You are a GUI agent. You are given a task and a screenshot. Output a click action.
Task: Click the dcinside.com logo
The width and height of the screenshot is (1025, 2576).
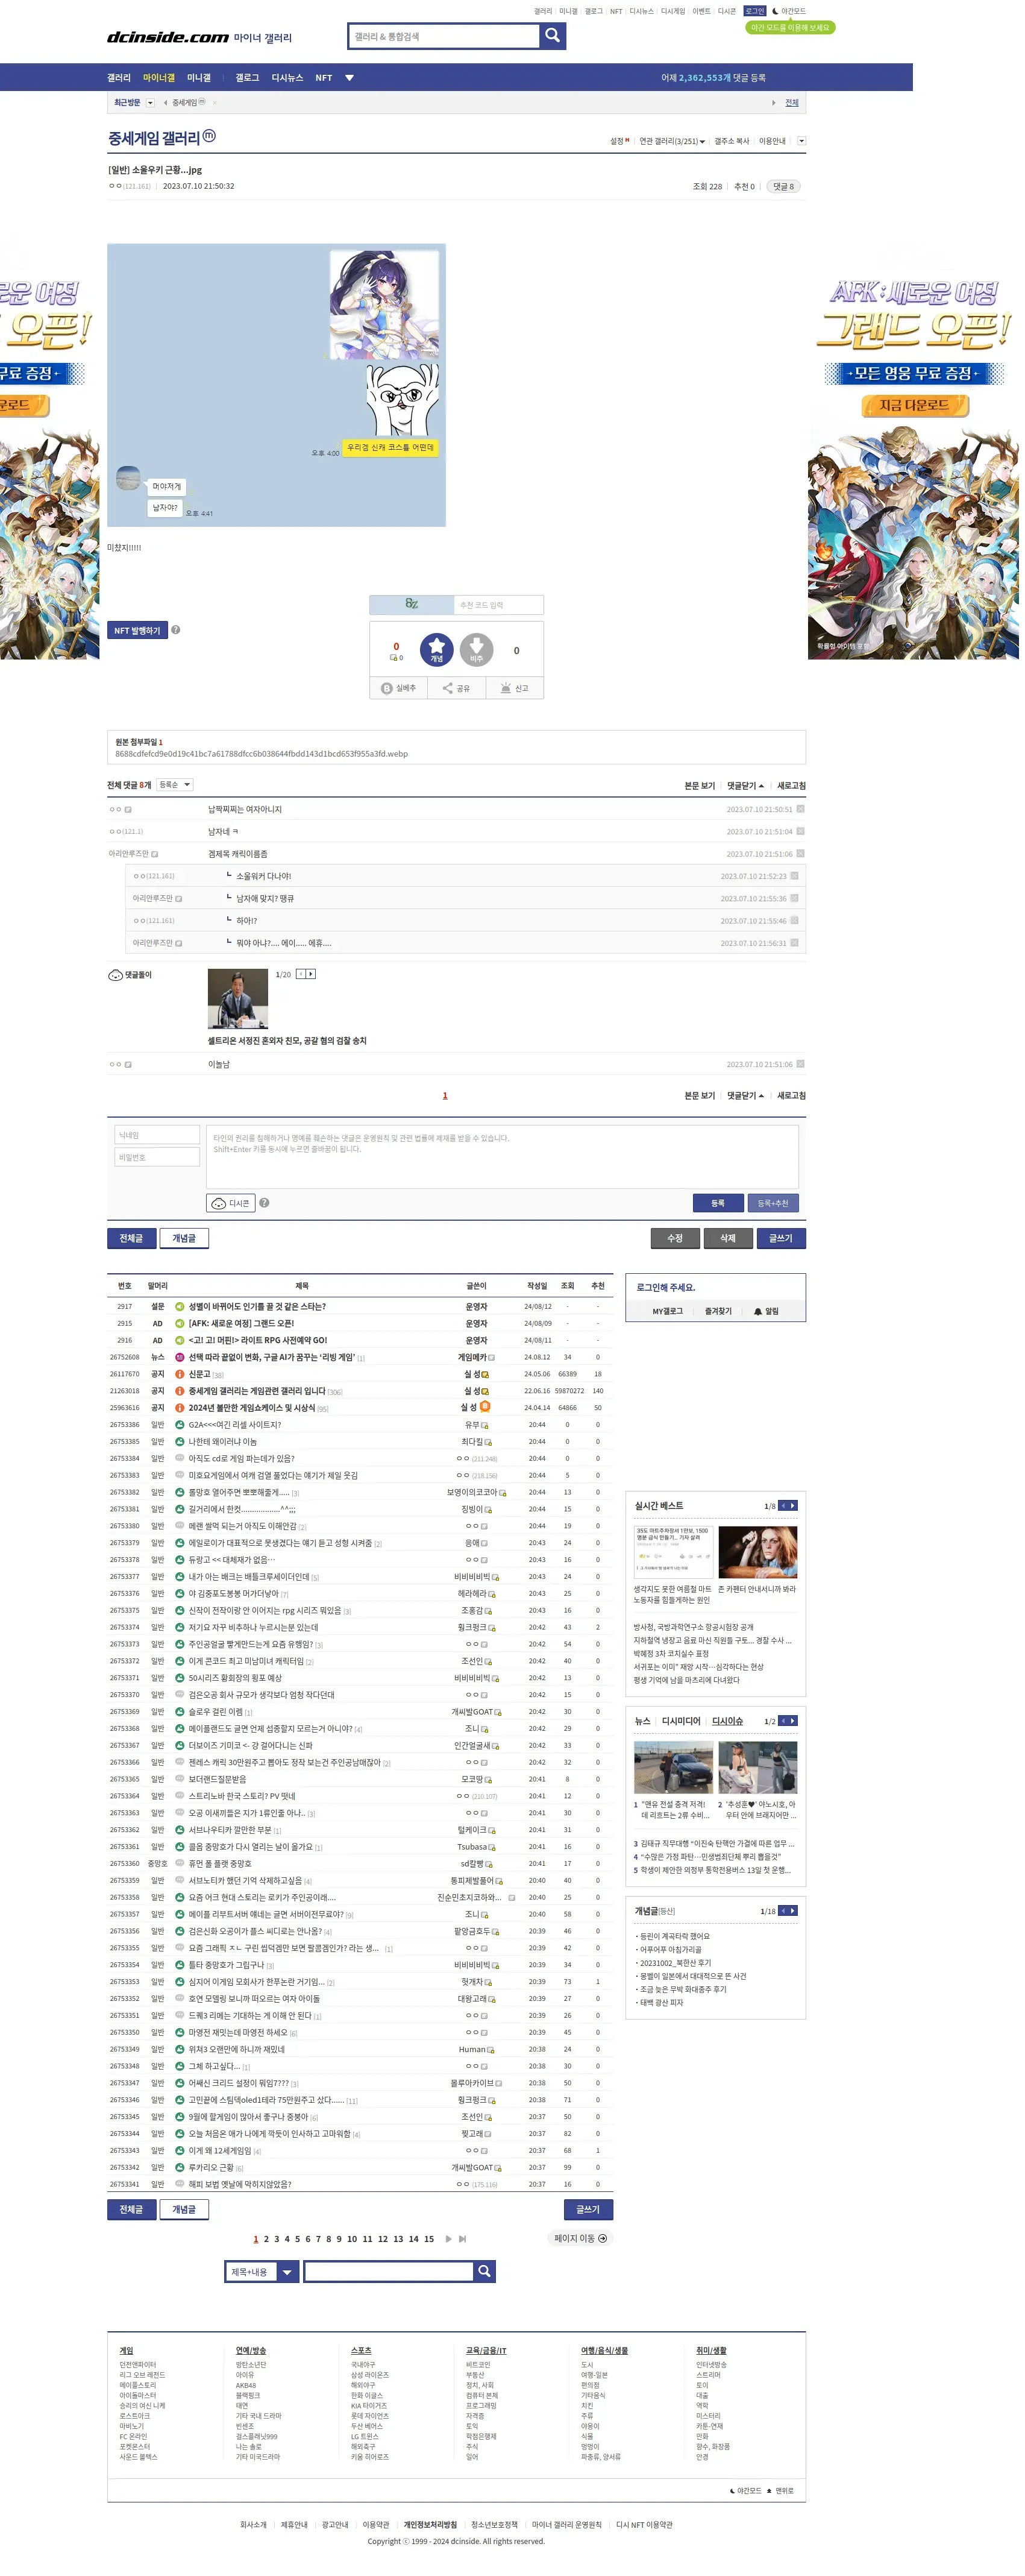(x=169, y=37)
